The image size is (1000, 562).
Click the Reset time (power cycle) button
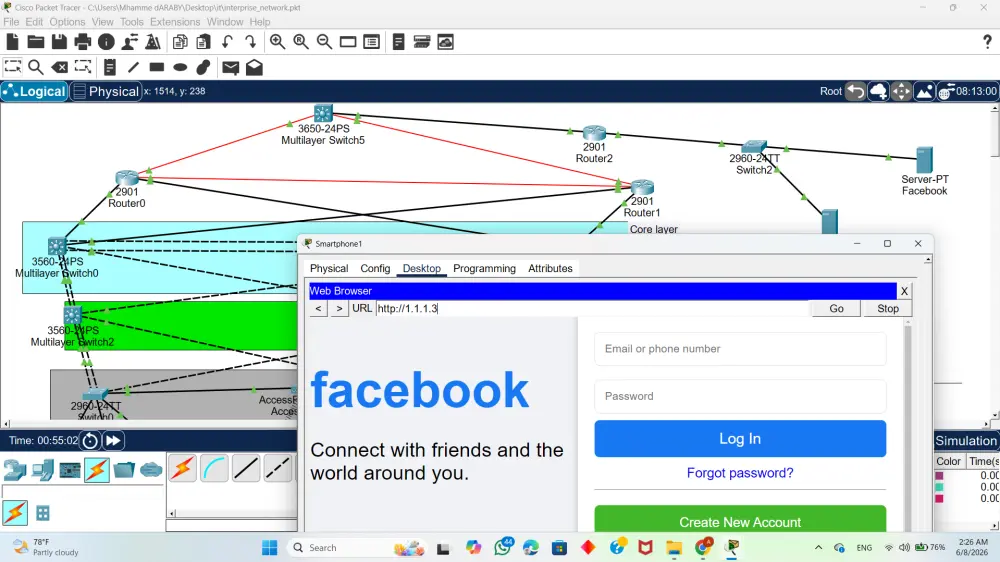point(91,440)
